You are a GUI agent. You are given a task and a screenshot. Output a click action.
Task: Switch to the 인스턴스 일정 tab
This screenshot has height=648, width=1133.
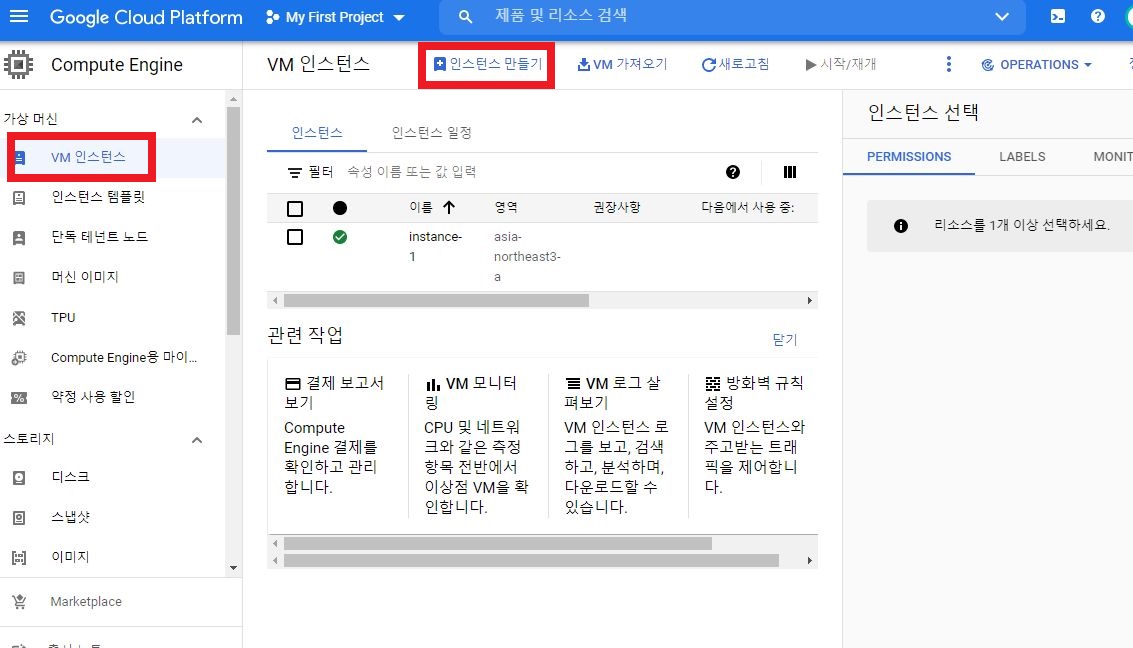[431, 133]
